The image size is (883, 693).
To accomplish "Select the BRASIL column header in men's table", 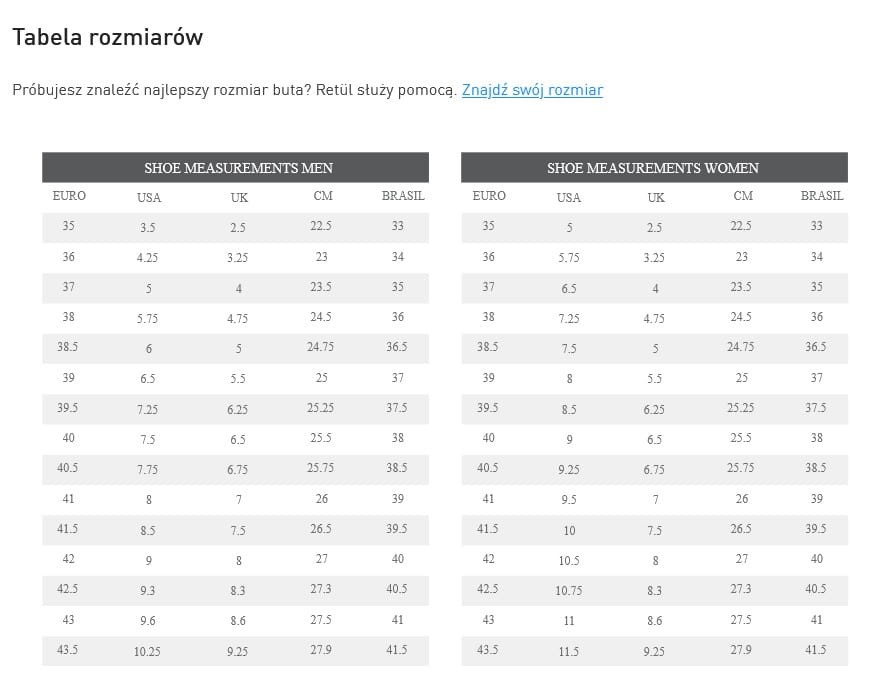I will 402,196.
